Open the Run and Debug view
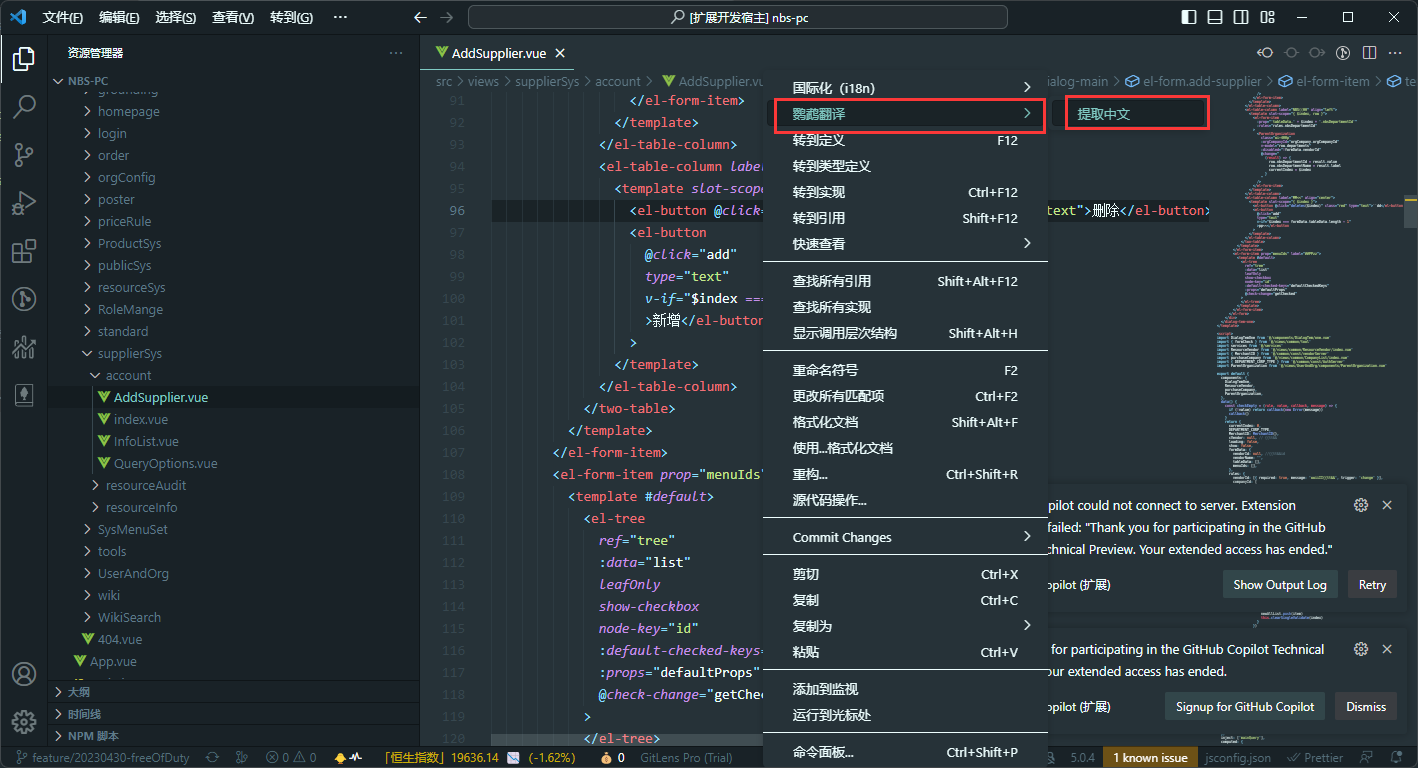The width and height of the screenshot is (1418, 768). pos(24,203)
